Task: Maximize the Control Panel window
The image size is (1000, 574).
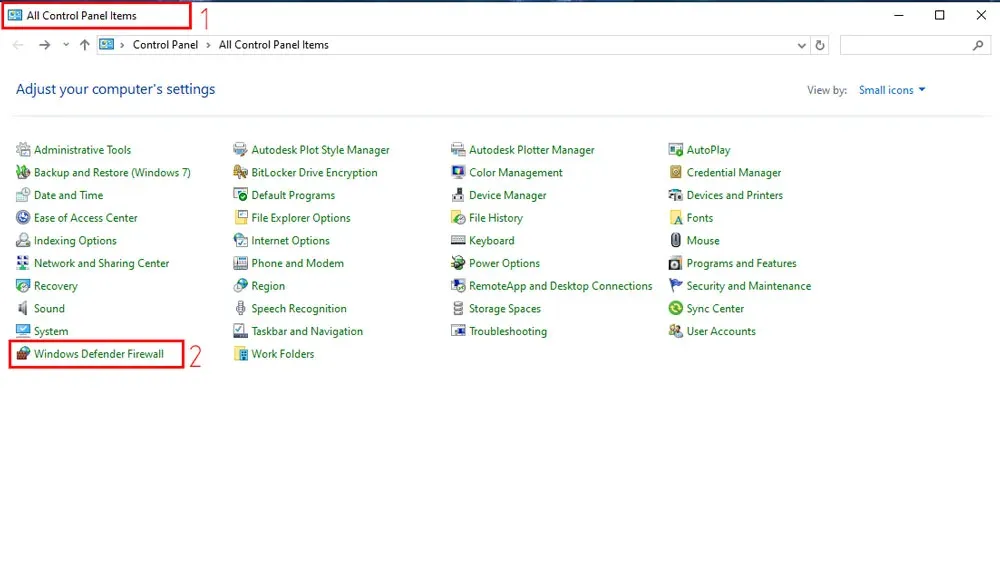Action: pyautogui.click(x=939, y=15)
